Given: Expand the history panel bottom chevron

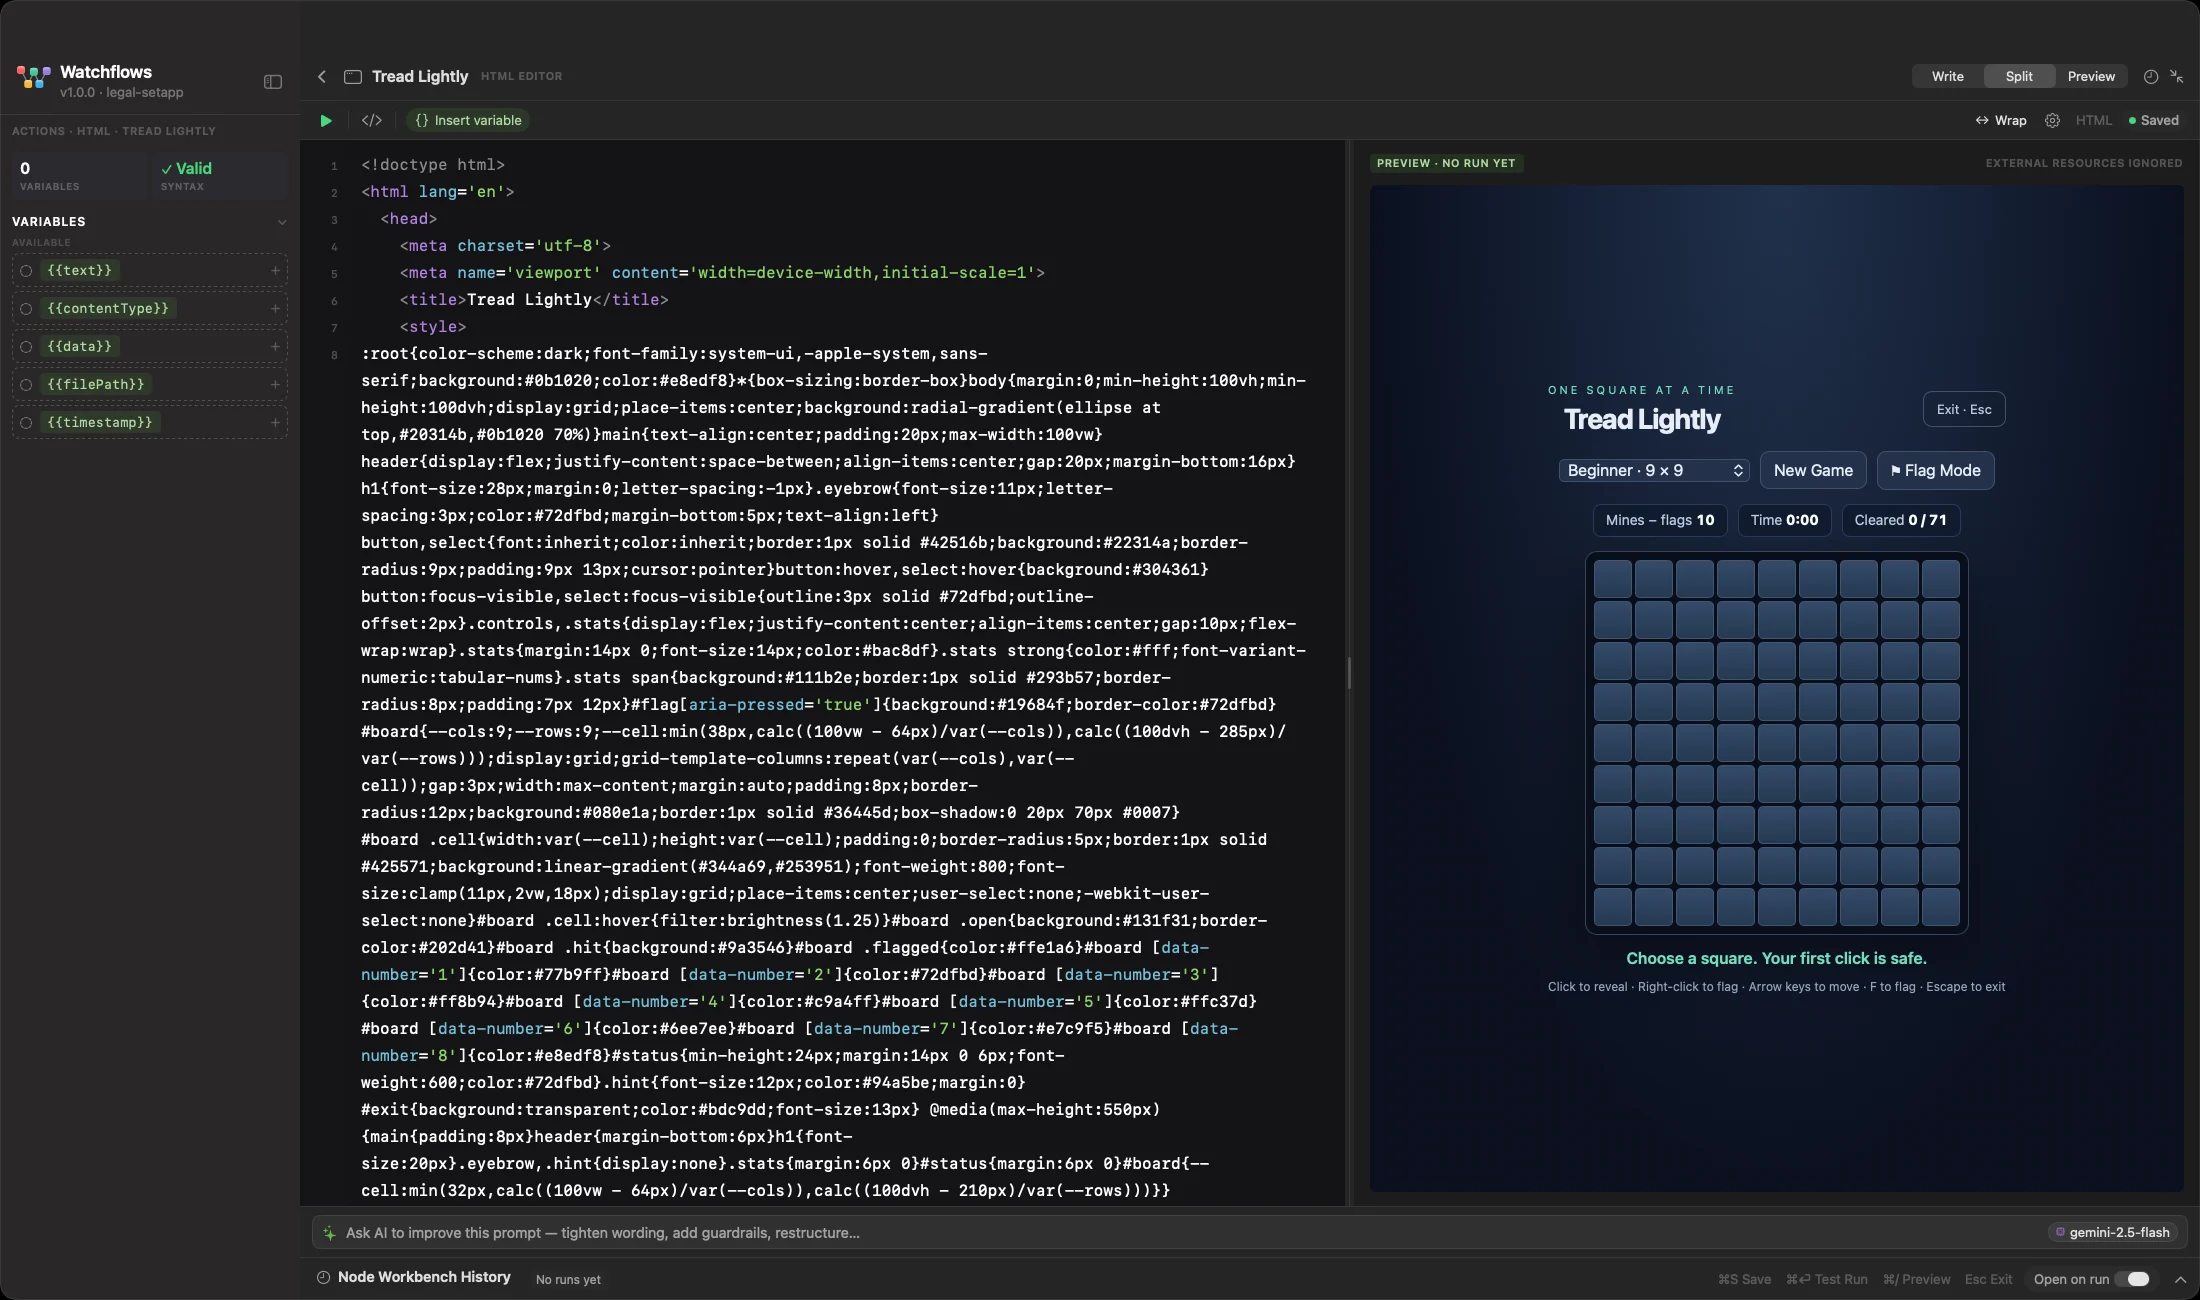Looking at the screenshot, I should click(2181, 1279).
